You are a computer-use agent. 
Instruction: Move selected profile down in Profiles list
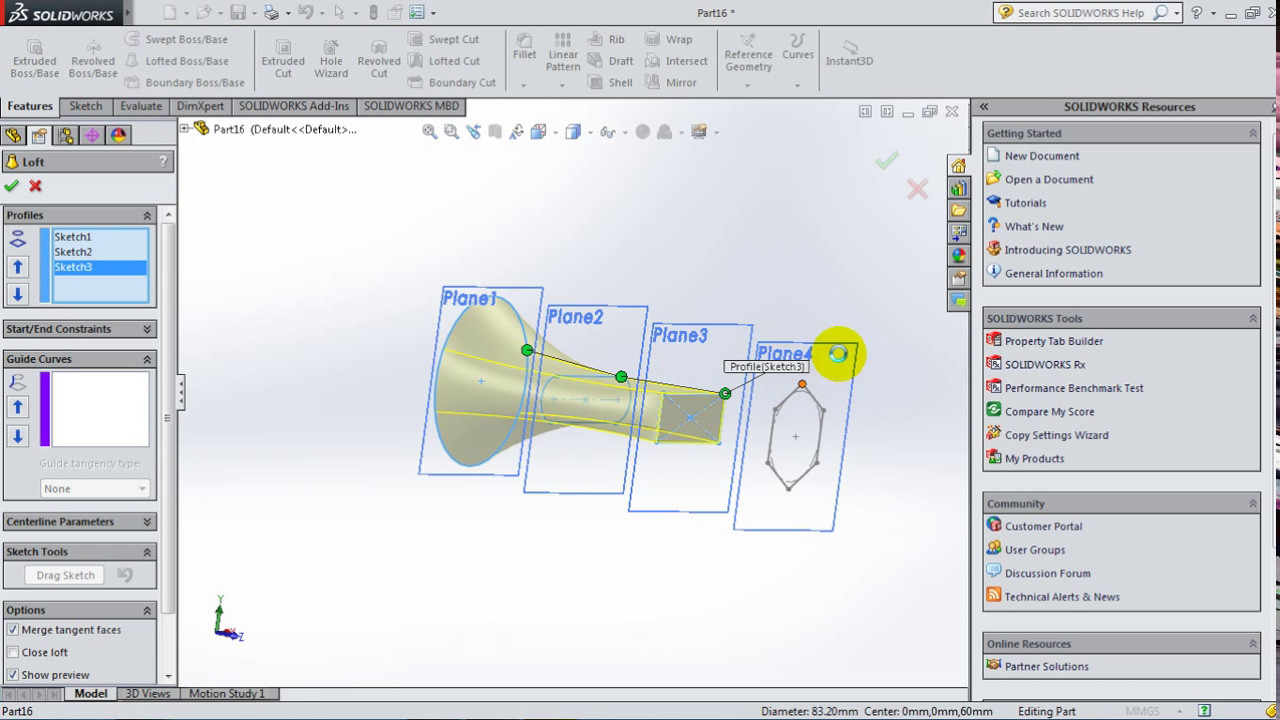click(x=17, y=293)
